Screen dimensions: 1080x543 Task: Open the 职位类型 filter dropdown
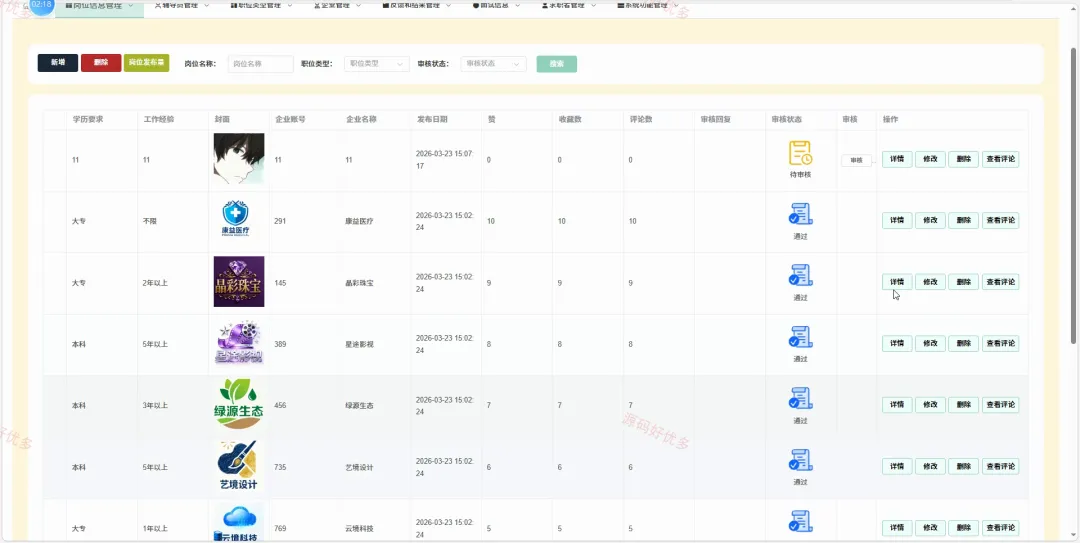pyautogui.click(x=376, y=63)
